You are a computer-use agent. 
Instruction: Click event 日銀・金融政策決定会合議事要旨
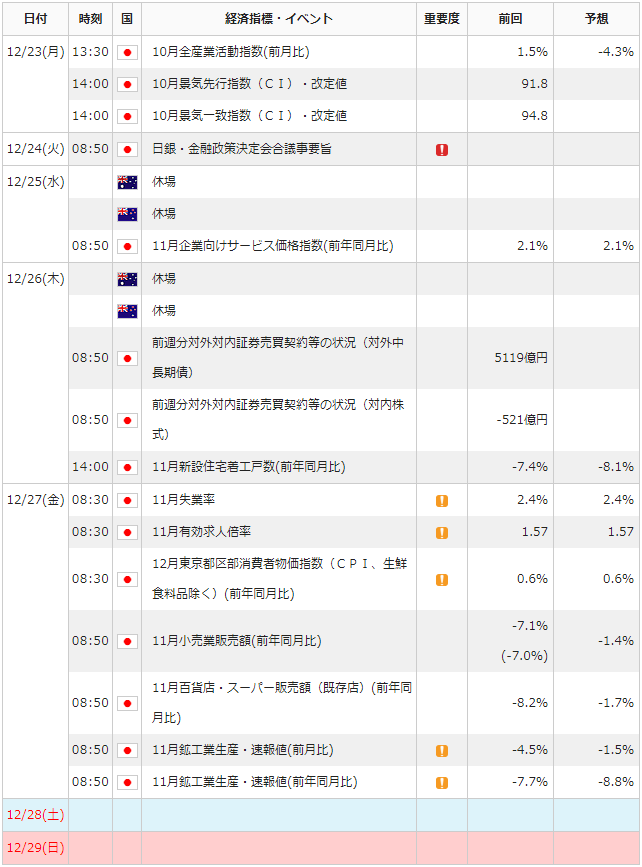[242, 149]
